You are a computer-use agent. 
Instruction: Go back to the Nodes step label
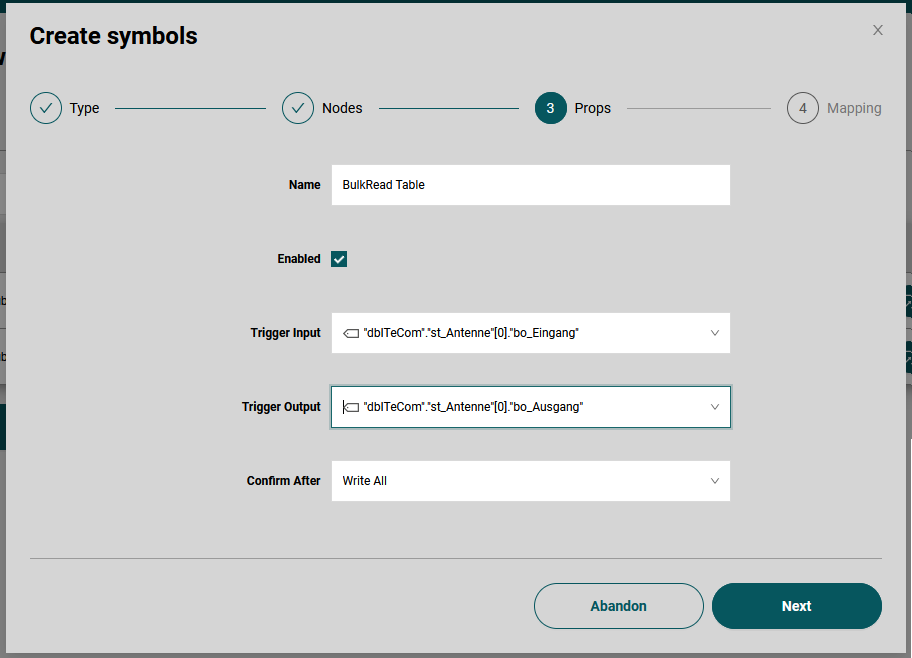coord(342,108)
